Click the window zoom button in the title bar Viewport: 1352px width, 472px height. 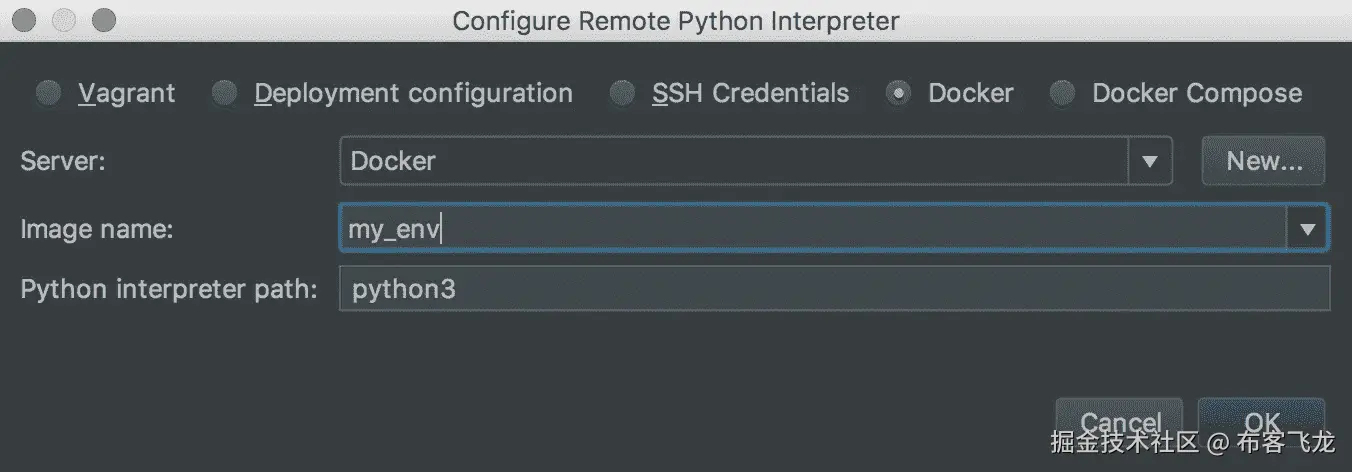[103, 20]
